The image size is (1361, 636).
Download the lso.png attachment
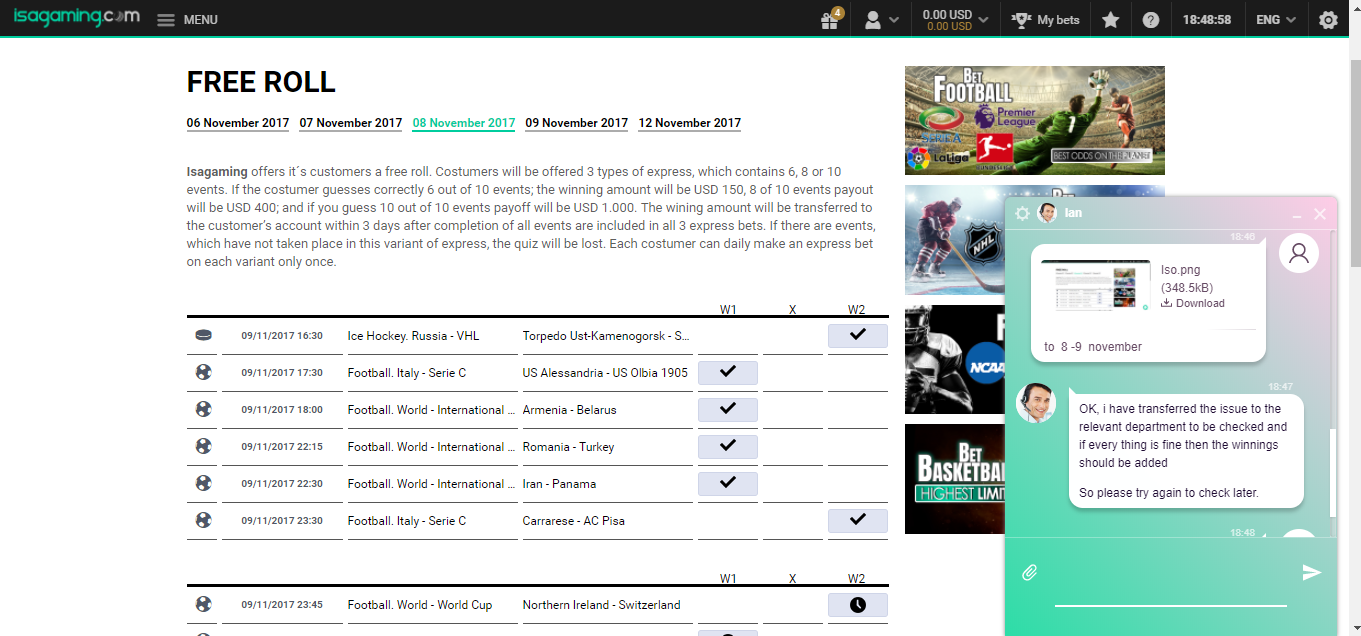[1193, 303]
